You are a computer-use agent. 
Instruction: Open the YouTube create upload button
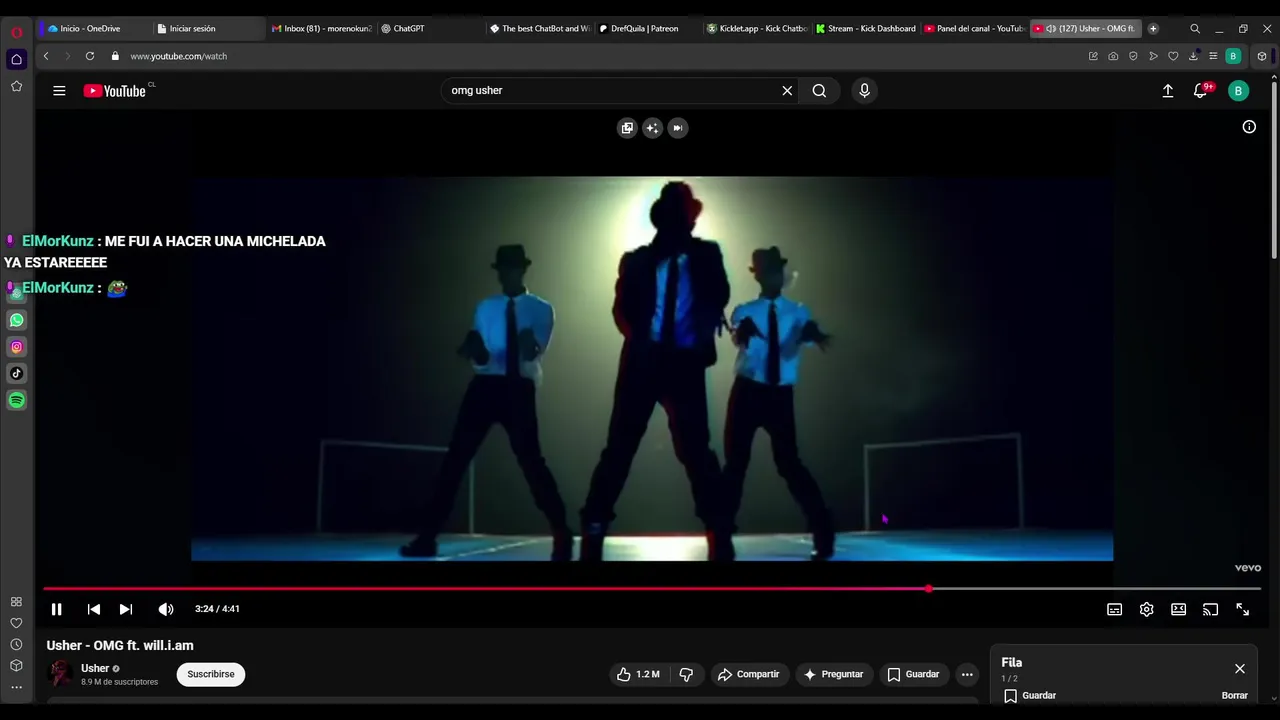click(x=1168, y=91)
